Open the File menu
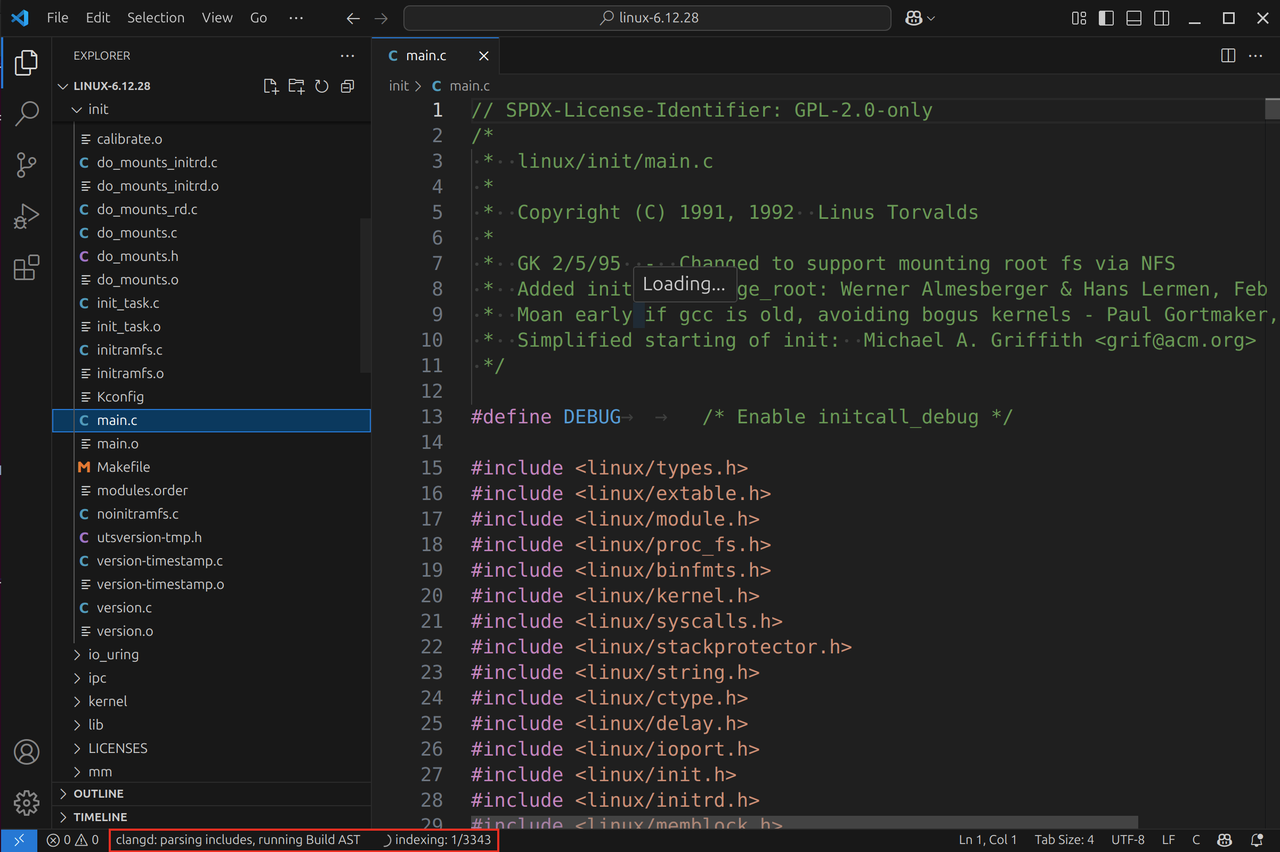This screenshot has height=852, width=1280. click(57, 18)
